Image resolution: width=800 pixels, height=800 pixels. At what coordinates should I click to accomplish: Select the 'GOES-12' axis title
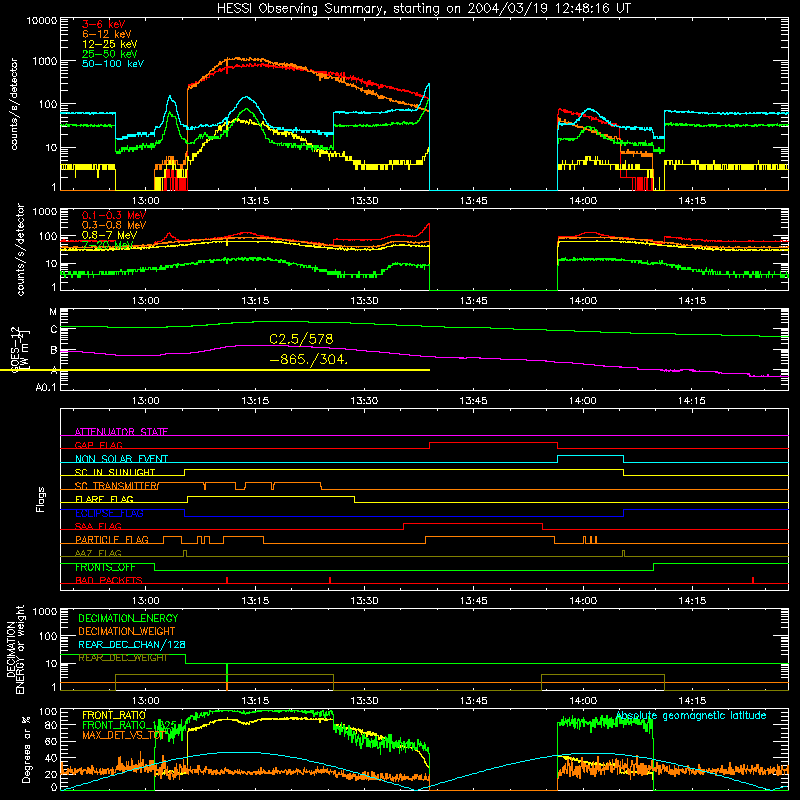click(x=15, y=350)
